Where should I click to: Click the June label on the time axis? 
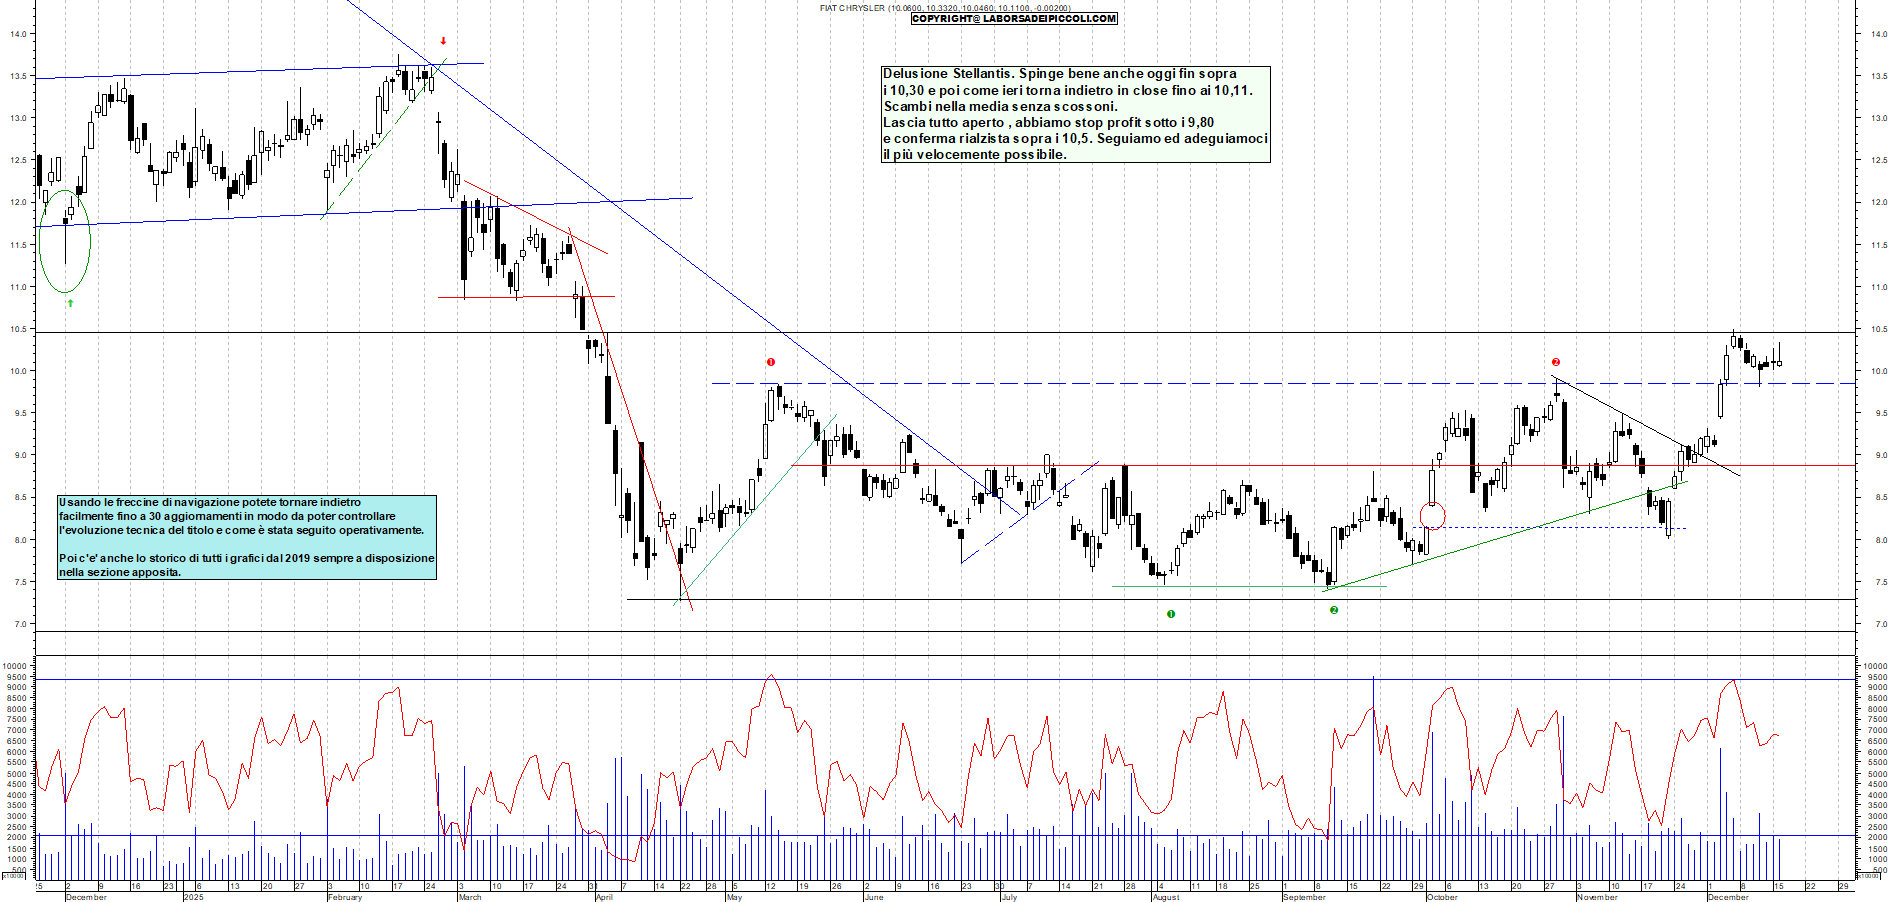coord(874,897)
